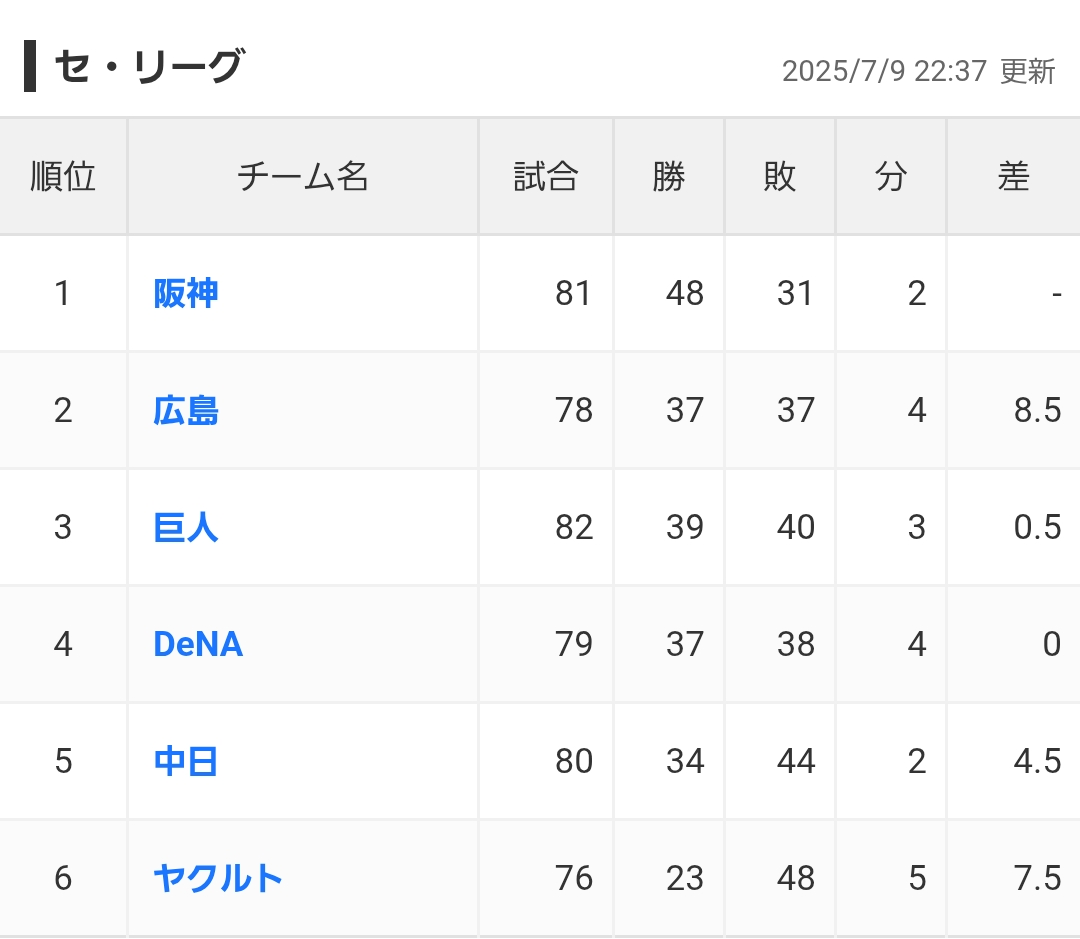Click the セ・リーグ section heading
The width and height of the screenshot is (1080, 939).
tap(149, 66)
